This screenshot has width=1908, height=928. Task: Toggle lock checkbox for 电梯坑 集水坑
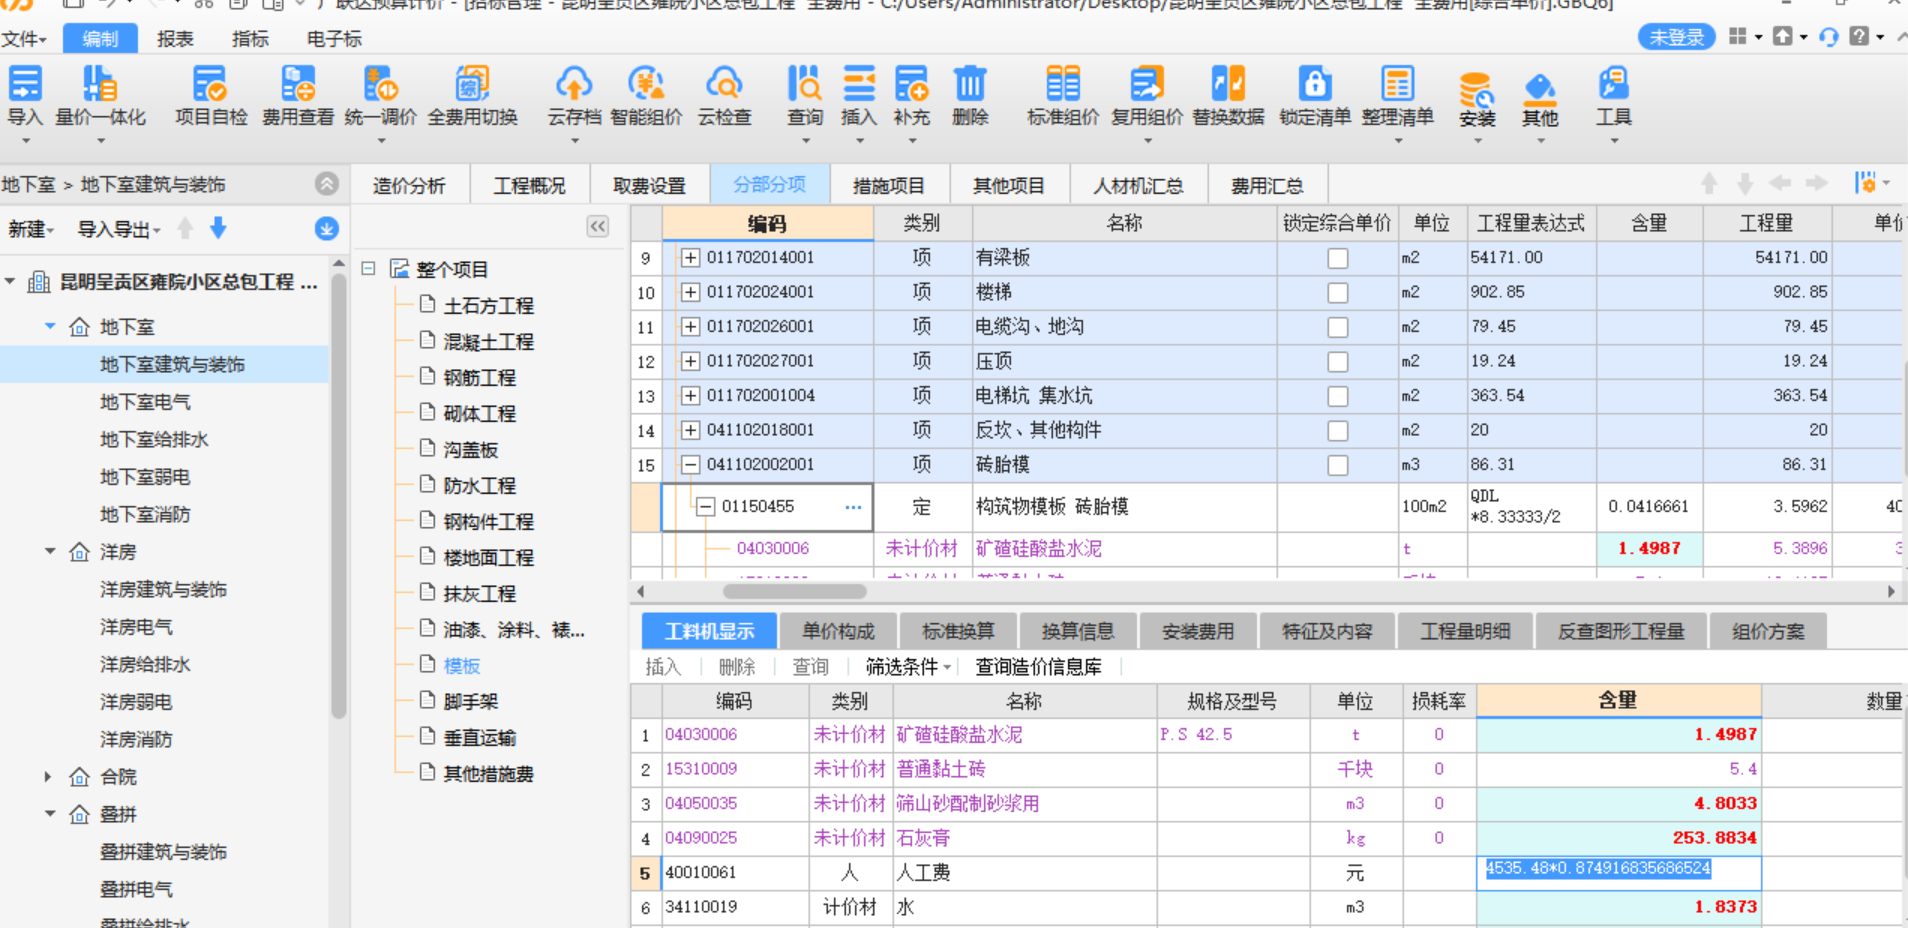[1337, 396]
